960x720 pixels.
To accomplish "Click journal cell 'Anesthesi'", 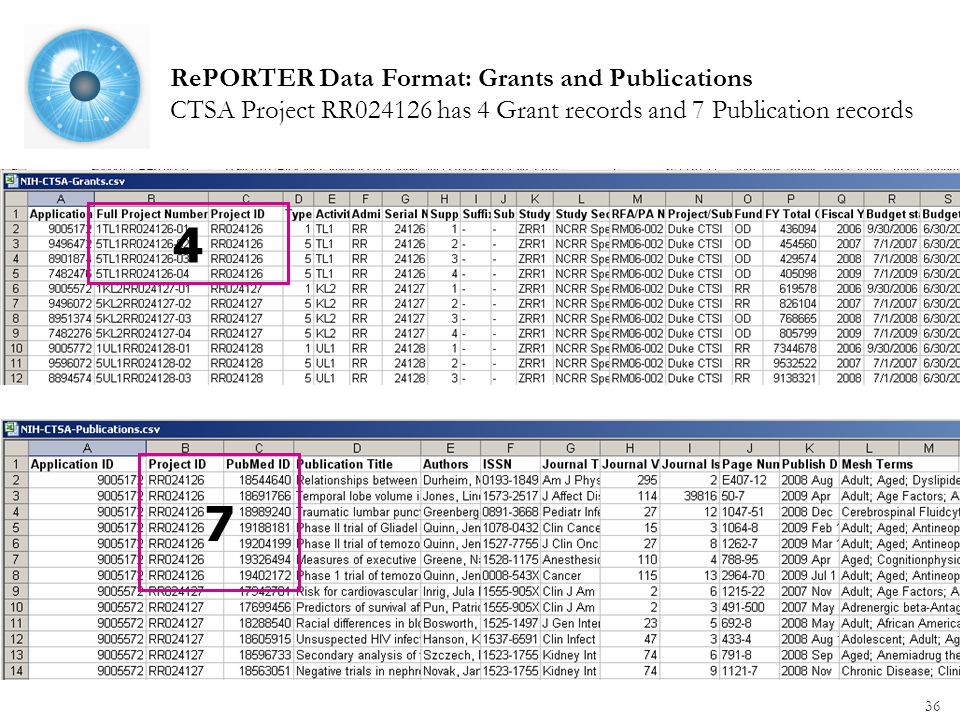I will tap(570, 560).
